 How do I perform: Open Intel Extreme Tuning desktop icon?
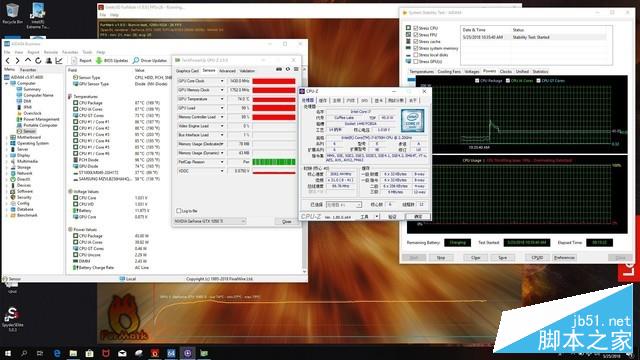click(38, 16)
